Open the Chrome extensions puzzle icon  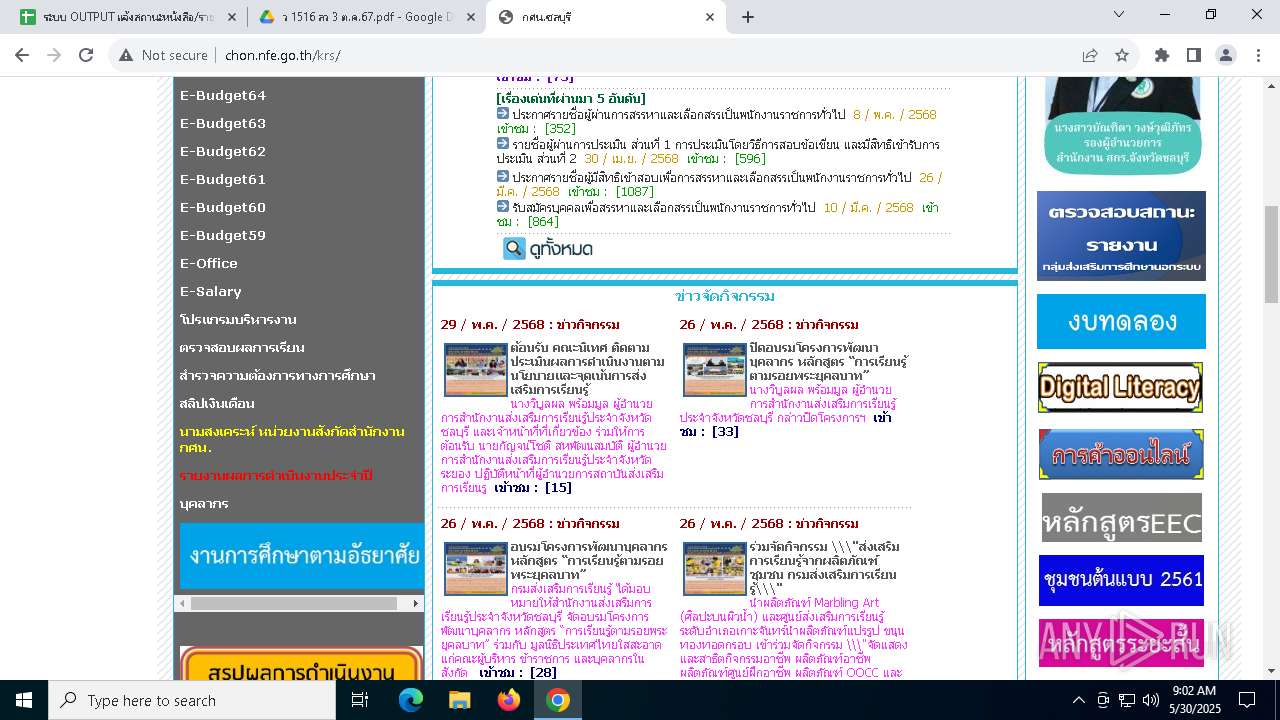1162,55
